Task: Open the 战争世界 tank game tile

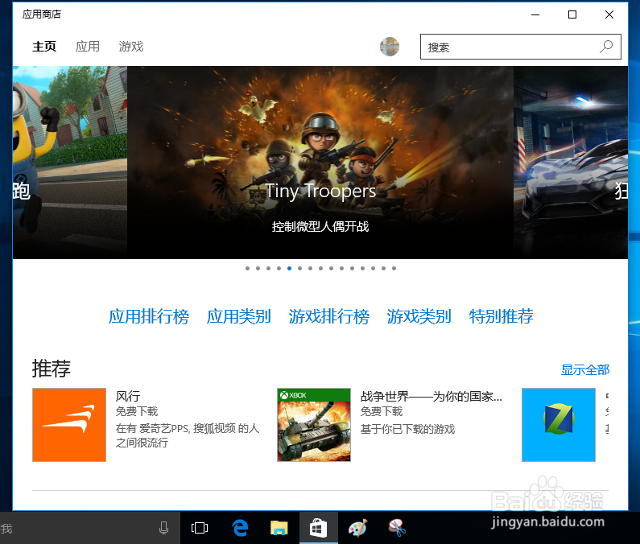Action: pos(314,425)
